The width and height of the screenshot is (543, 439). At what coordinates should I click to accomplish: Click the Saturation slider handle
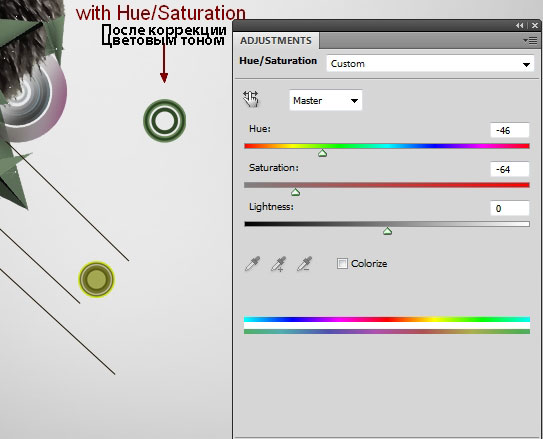[x=295, y=192]
